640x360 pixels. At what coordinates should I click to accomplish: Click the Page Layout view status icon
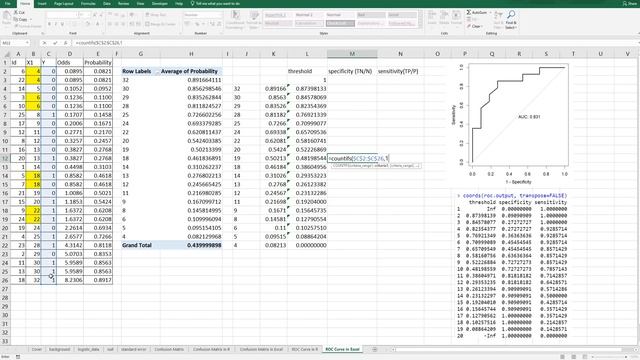573,357
